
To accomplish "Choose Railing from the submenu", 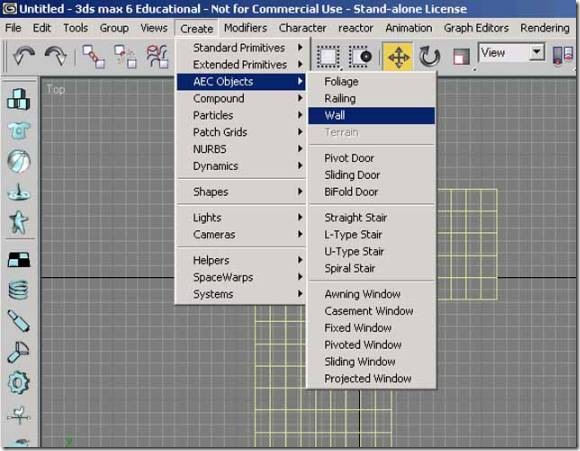I will pos(372,98).
